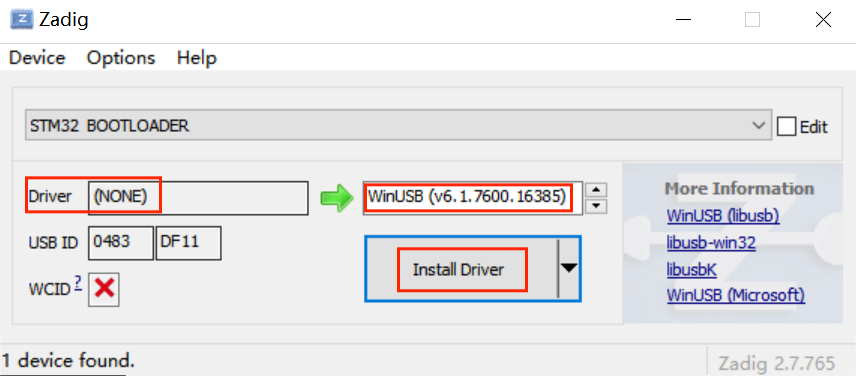Click the green arrow icon

point(337,198)
